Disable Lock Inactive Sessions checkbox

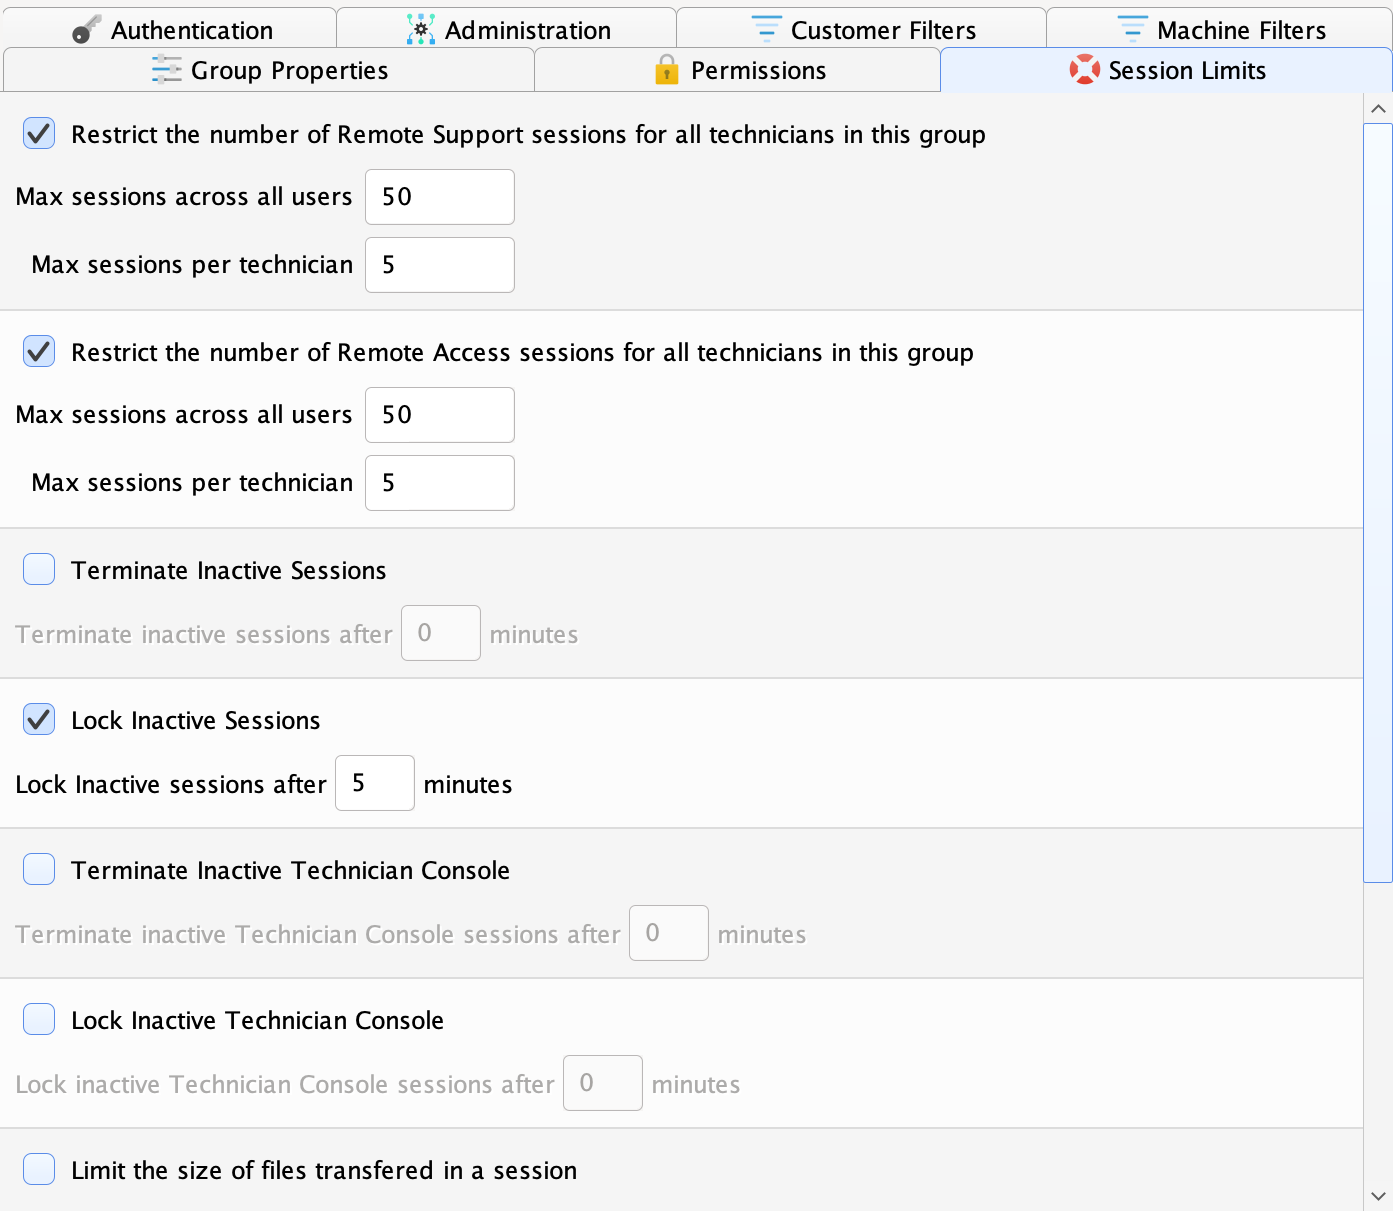click(39, 719)
